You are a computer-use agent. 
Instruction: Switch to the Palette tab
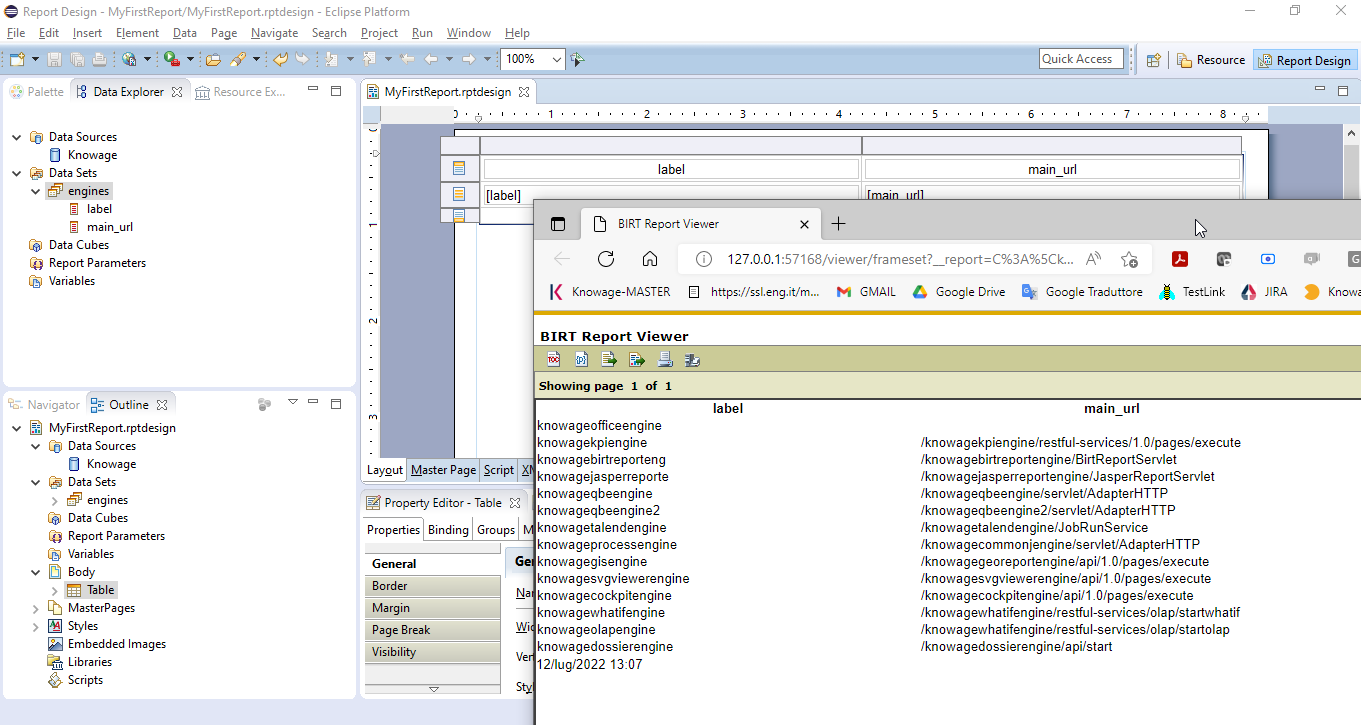click(37, 92)
